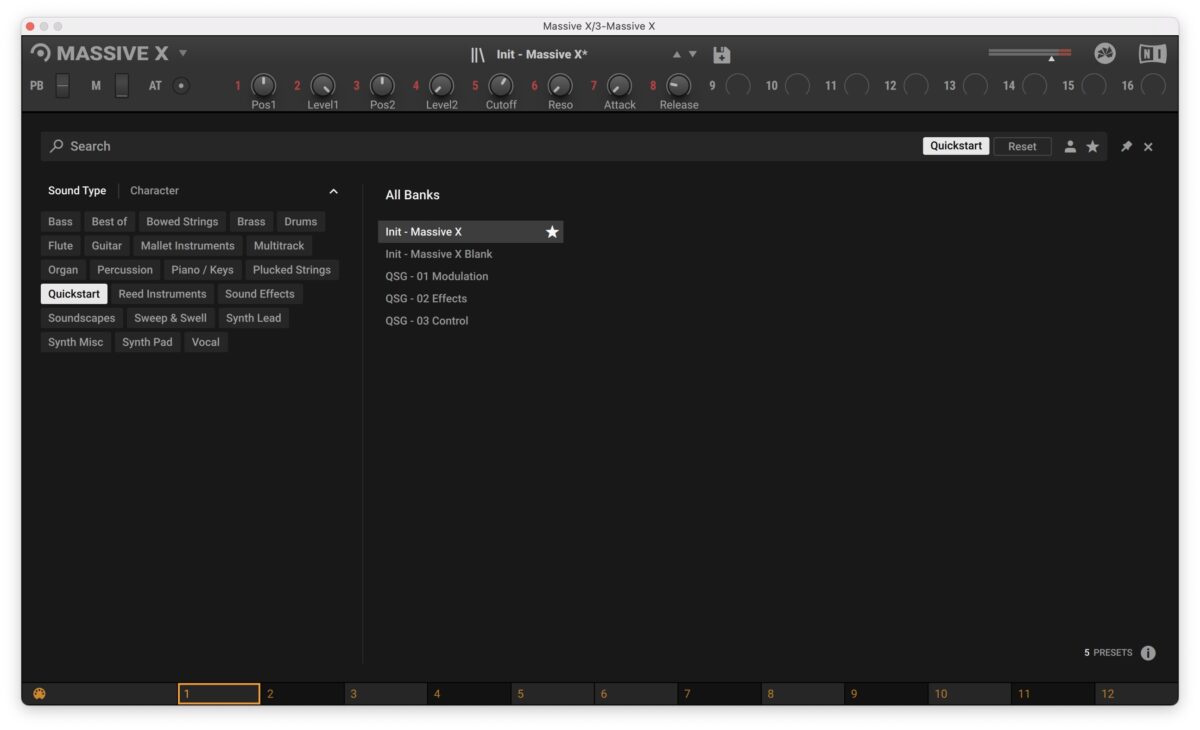Select the Best of tag

(x=109, y=222)
